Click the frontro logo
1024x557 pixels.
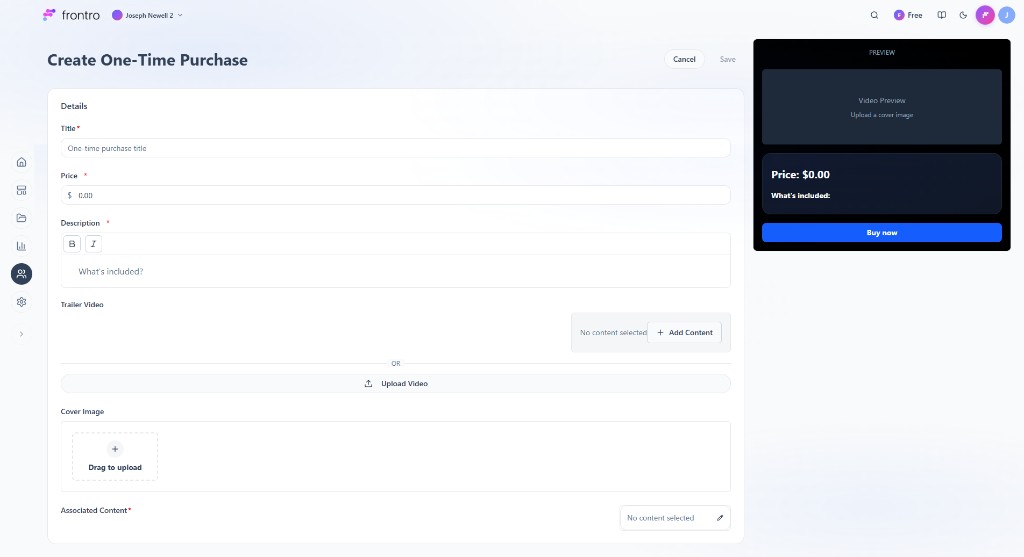(71, 15)
